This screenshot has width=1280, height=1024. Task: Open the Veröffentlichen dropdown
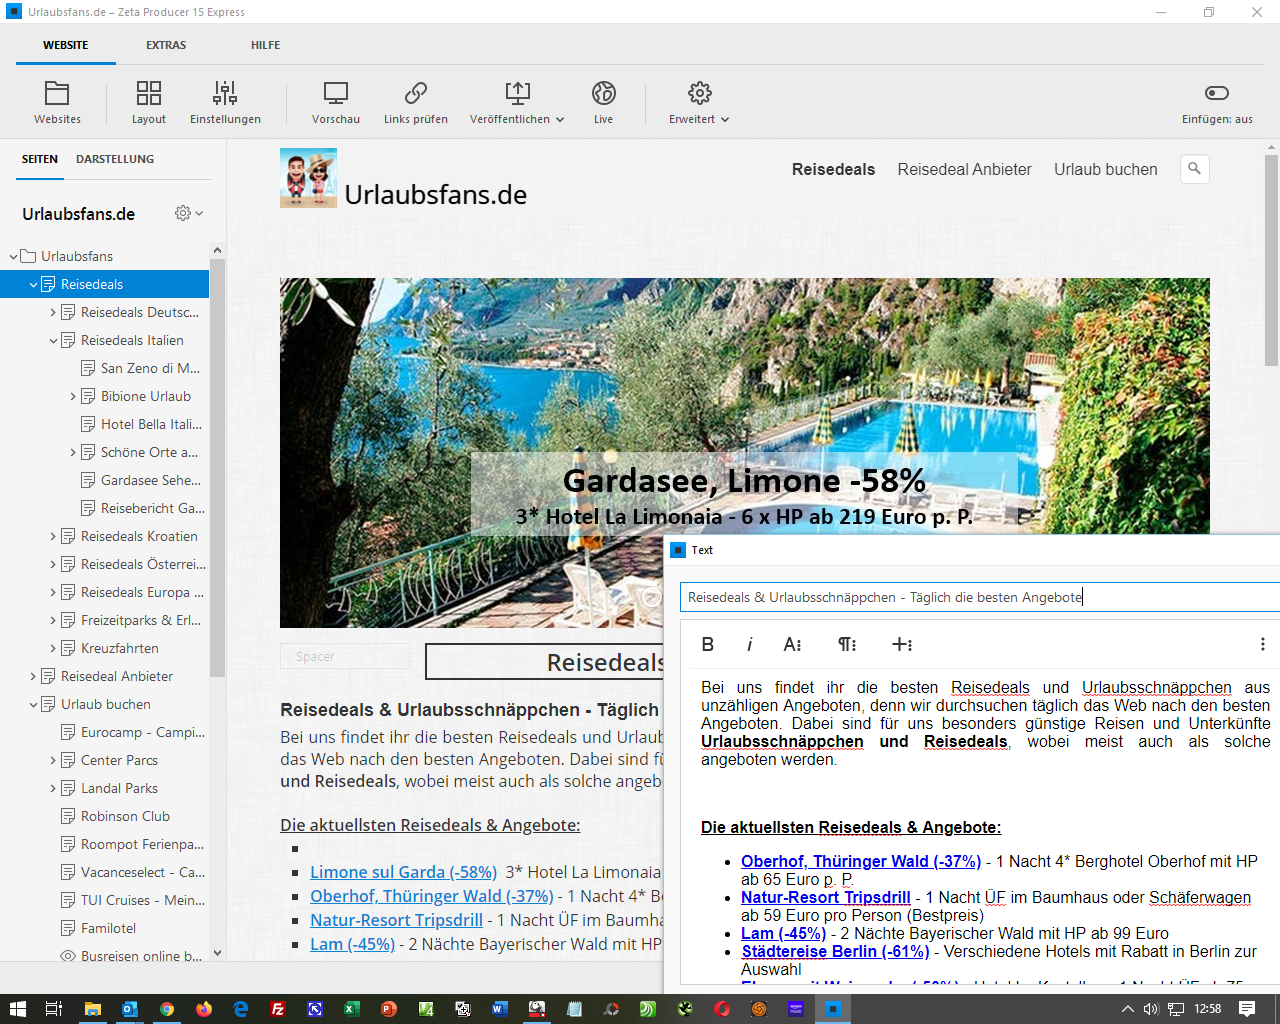point(517,103)
